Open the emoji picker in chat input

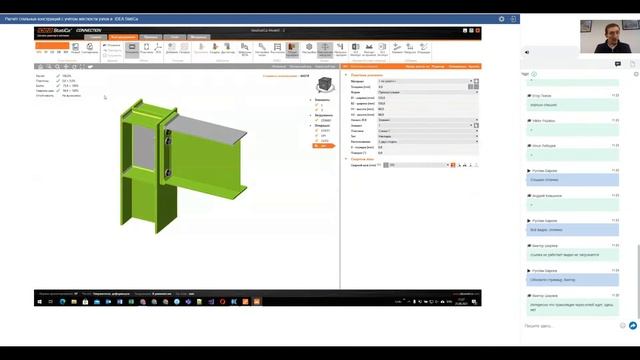coord(622,326)
